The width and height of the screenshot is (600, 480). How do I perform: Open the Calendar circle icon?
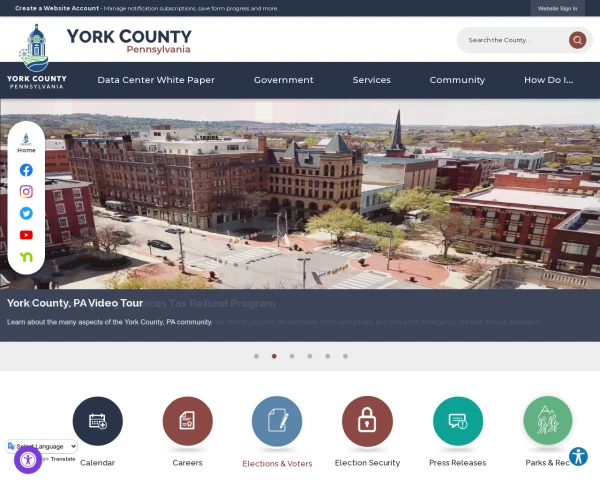point(98,421)
